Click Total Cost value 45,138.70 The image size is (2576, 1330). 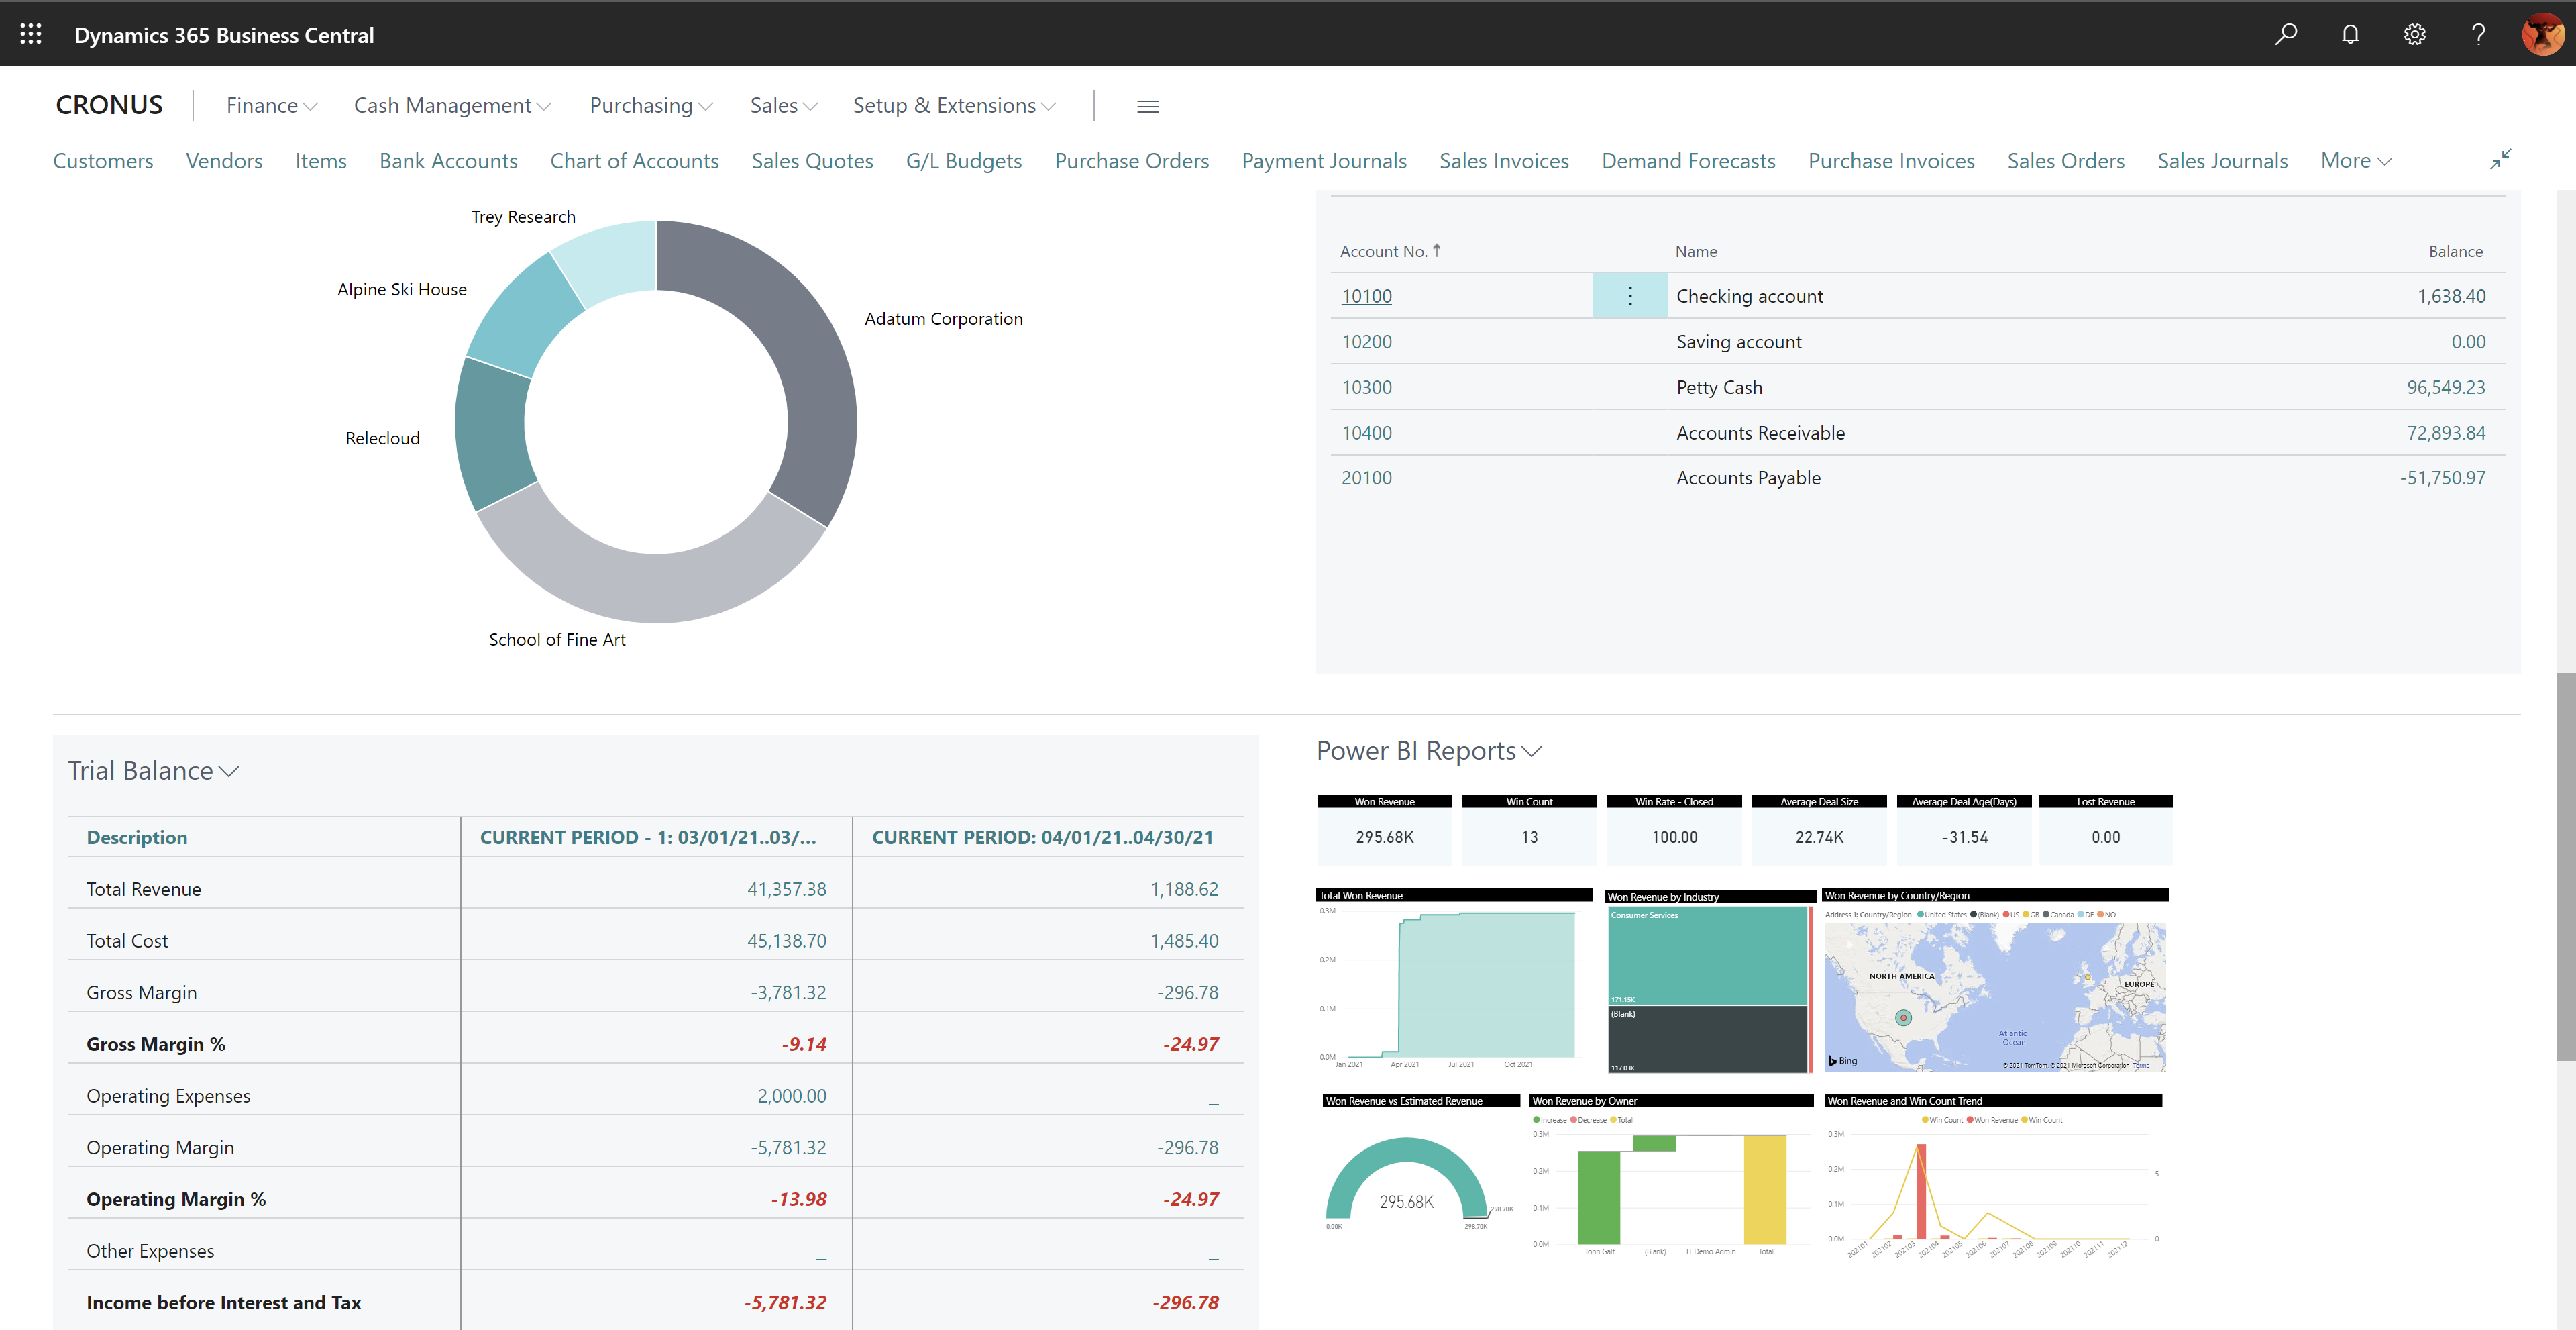(x=786, y=941)
